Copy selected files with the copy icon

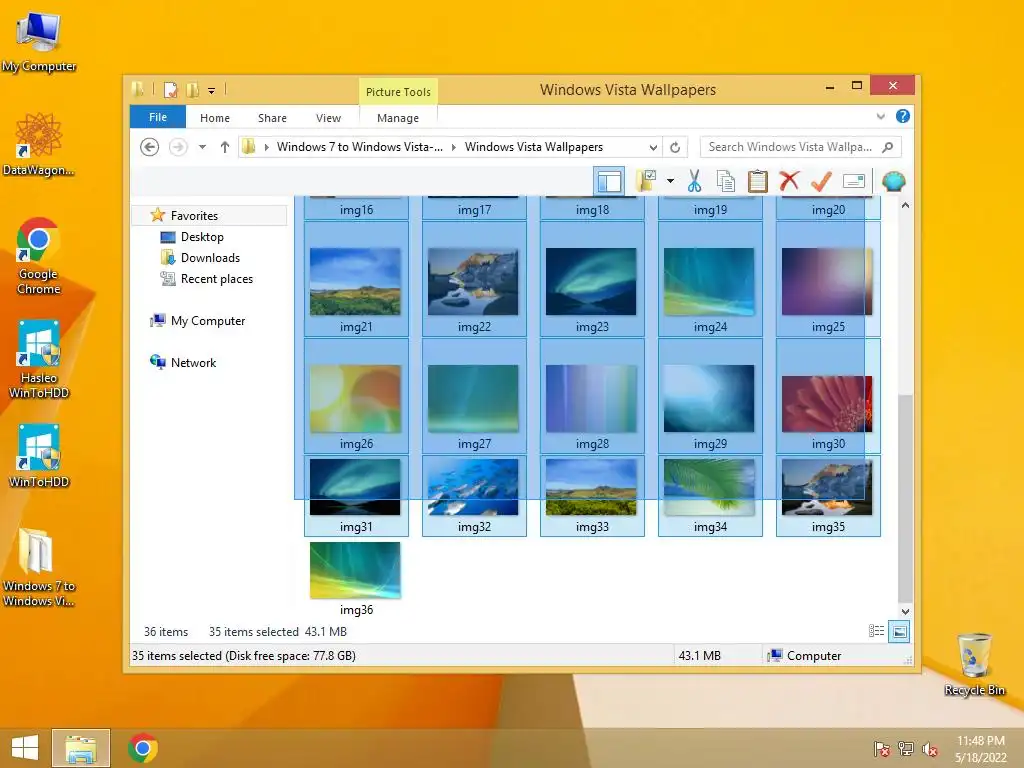tap(726, 181)
